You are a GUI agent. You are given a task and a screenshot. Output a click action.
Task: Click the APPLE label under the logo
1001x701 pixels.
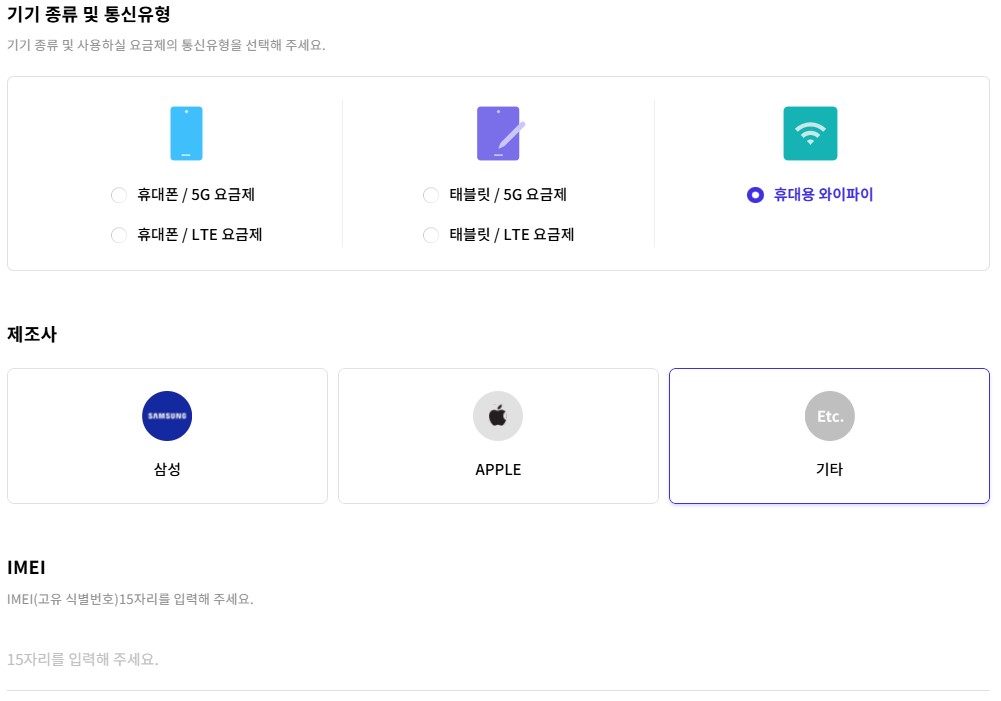tap(498, 469)
